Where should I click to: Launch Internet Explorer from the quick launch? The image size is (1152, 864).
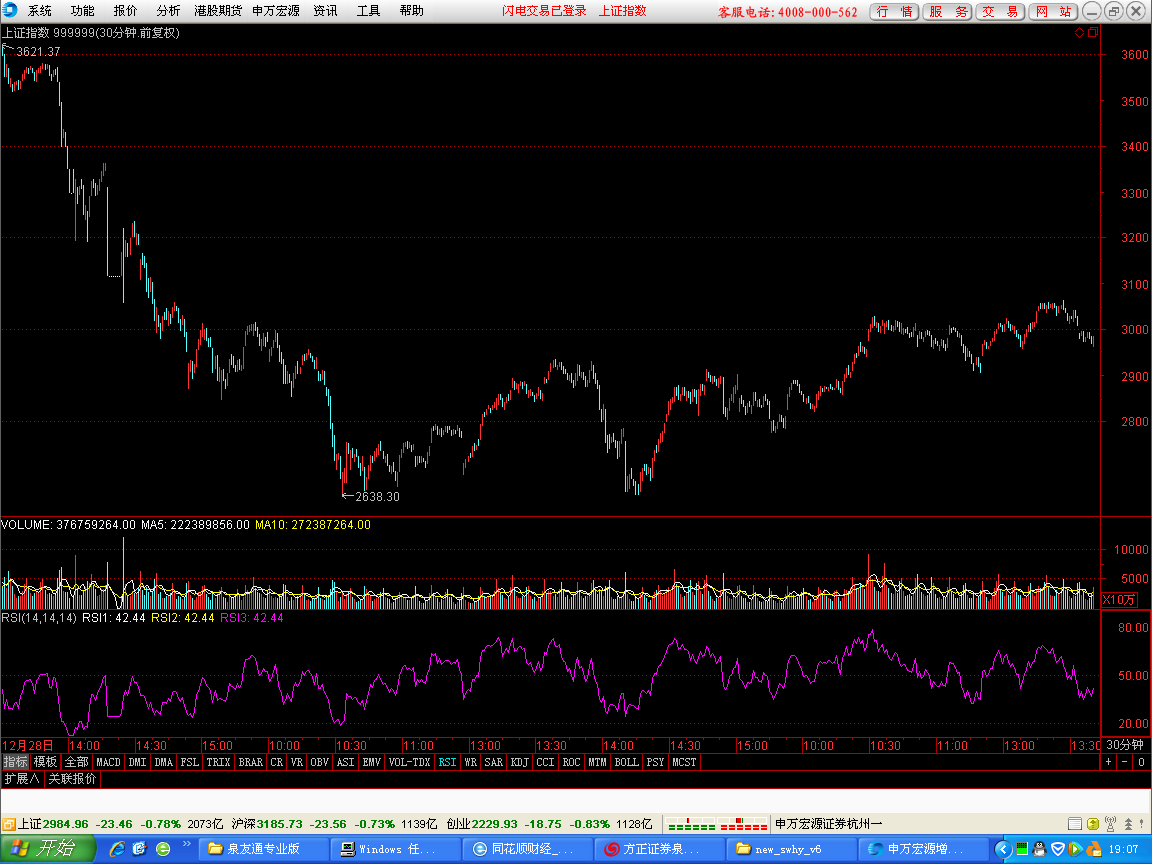tap(117, 849)
